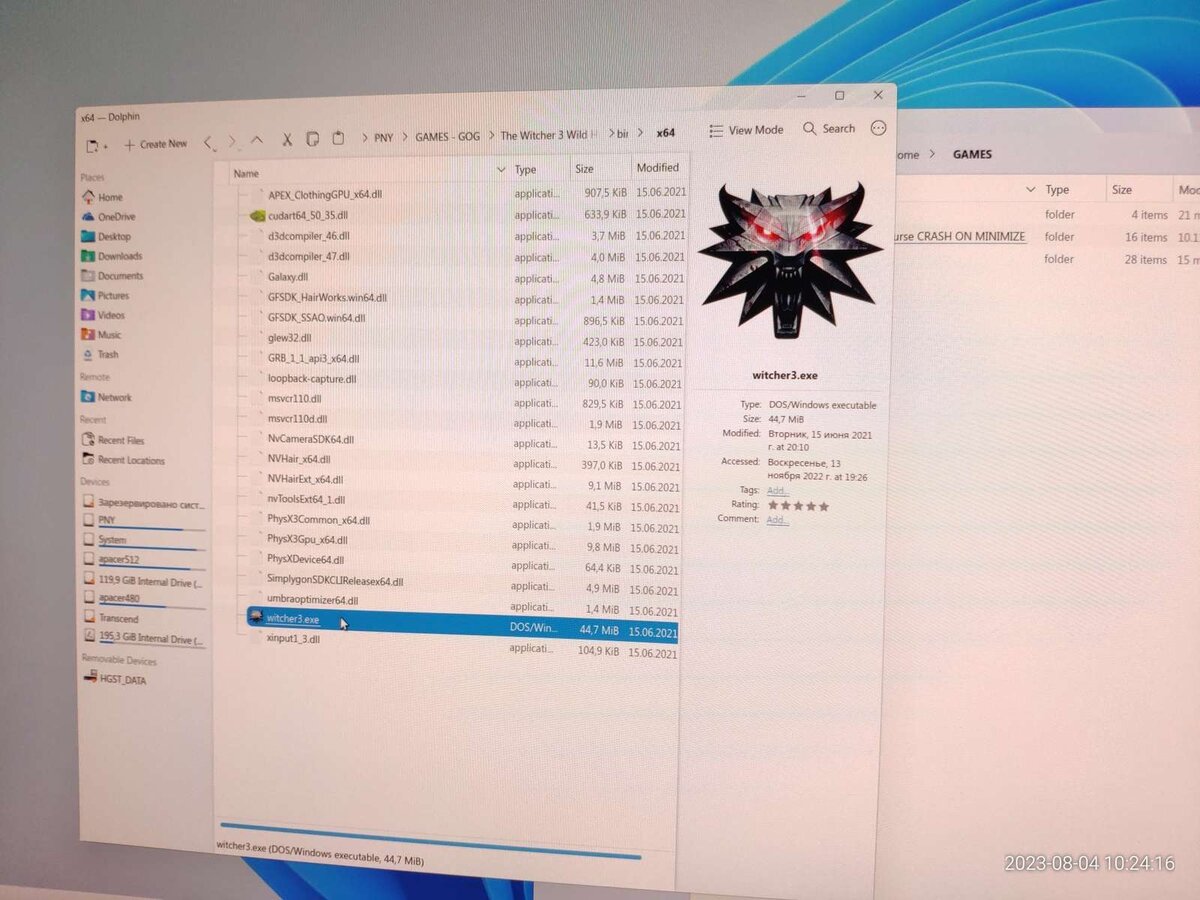Image resolution: width=1200 pixels, height=900 pixels.
Task: Open Network under Remote
Action: pos(107,397)
